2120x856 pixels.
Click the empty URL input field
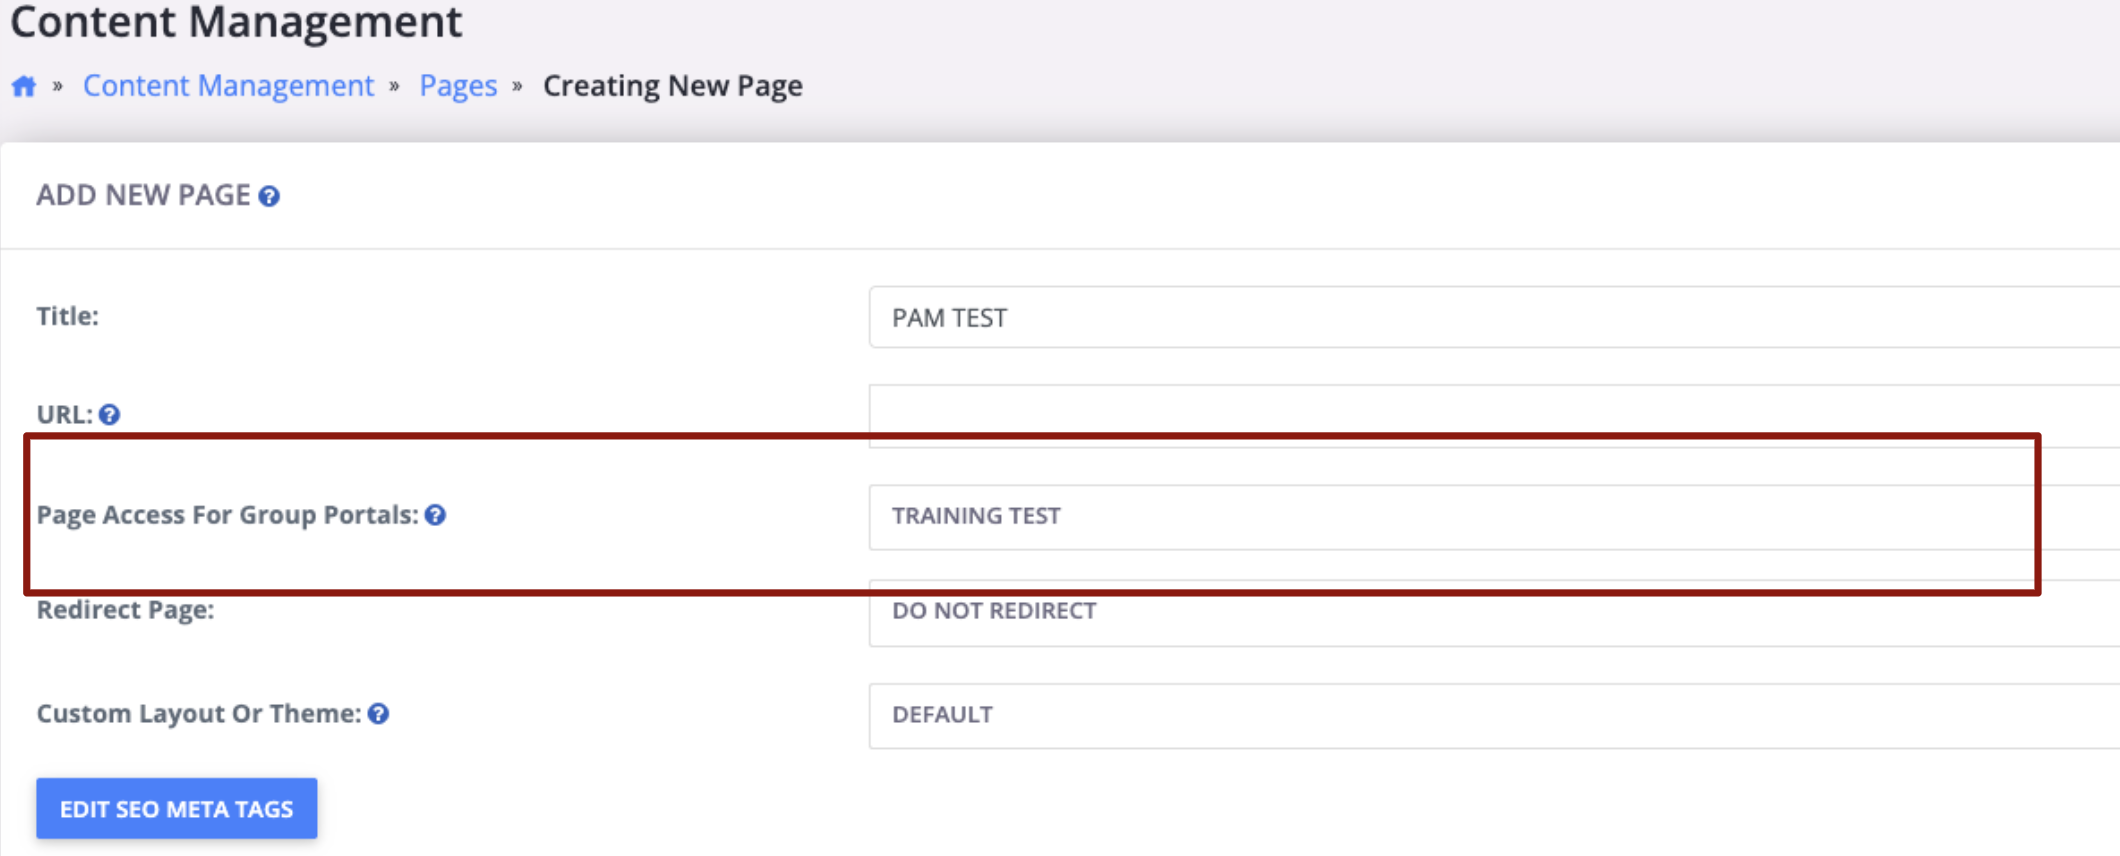point(1494,415)
